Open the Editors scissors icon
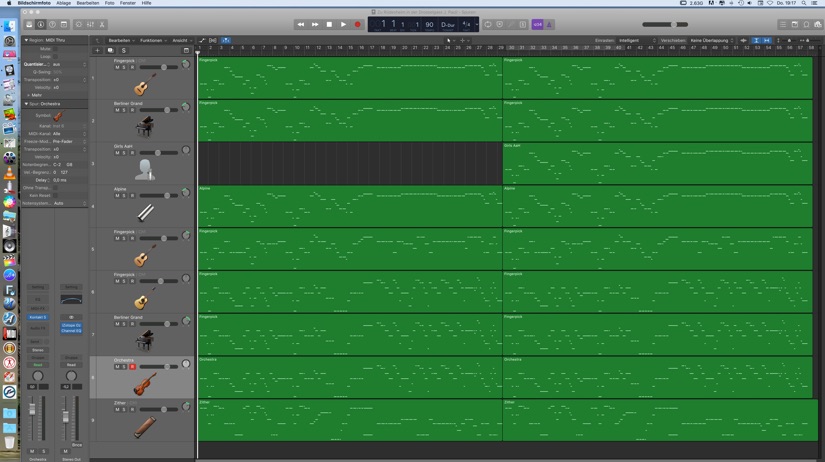The image size is (825, 462). 102,25
